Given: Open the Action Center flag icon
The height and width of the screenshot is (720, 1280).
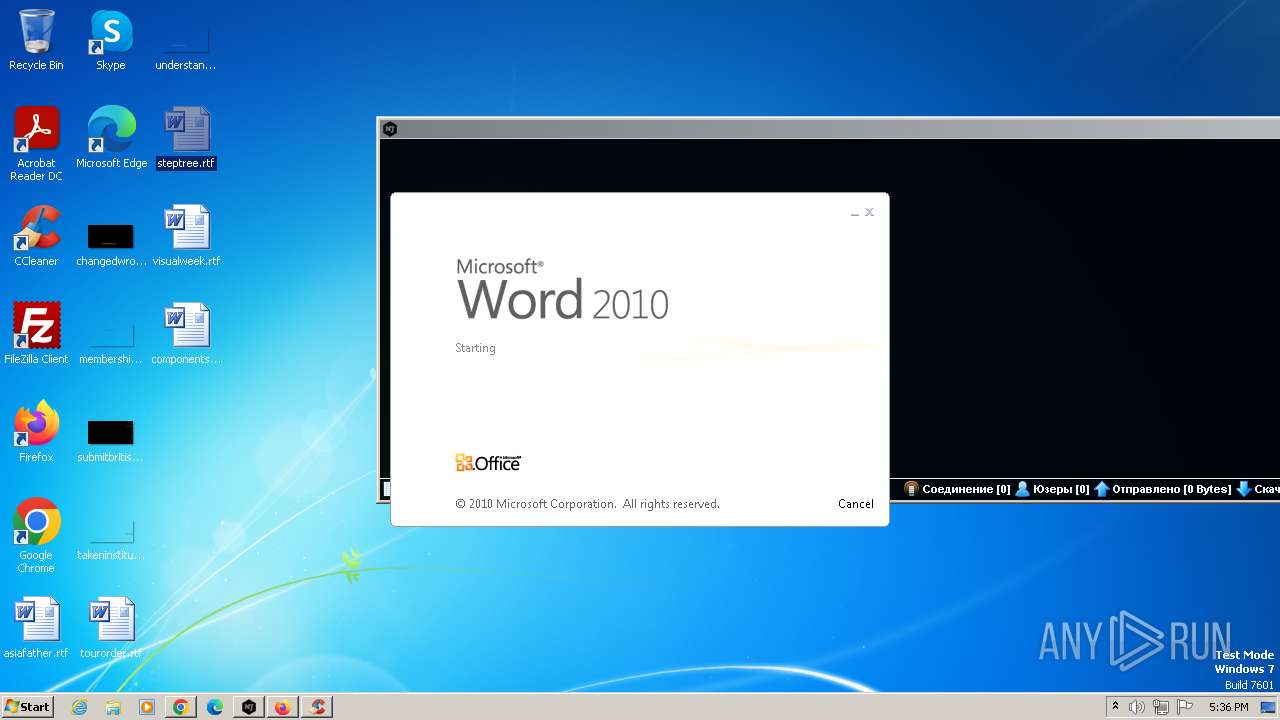Looking at the screenshot, I should 1185,707.
